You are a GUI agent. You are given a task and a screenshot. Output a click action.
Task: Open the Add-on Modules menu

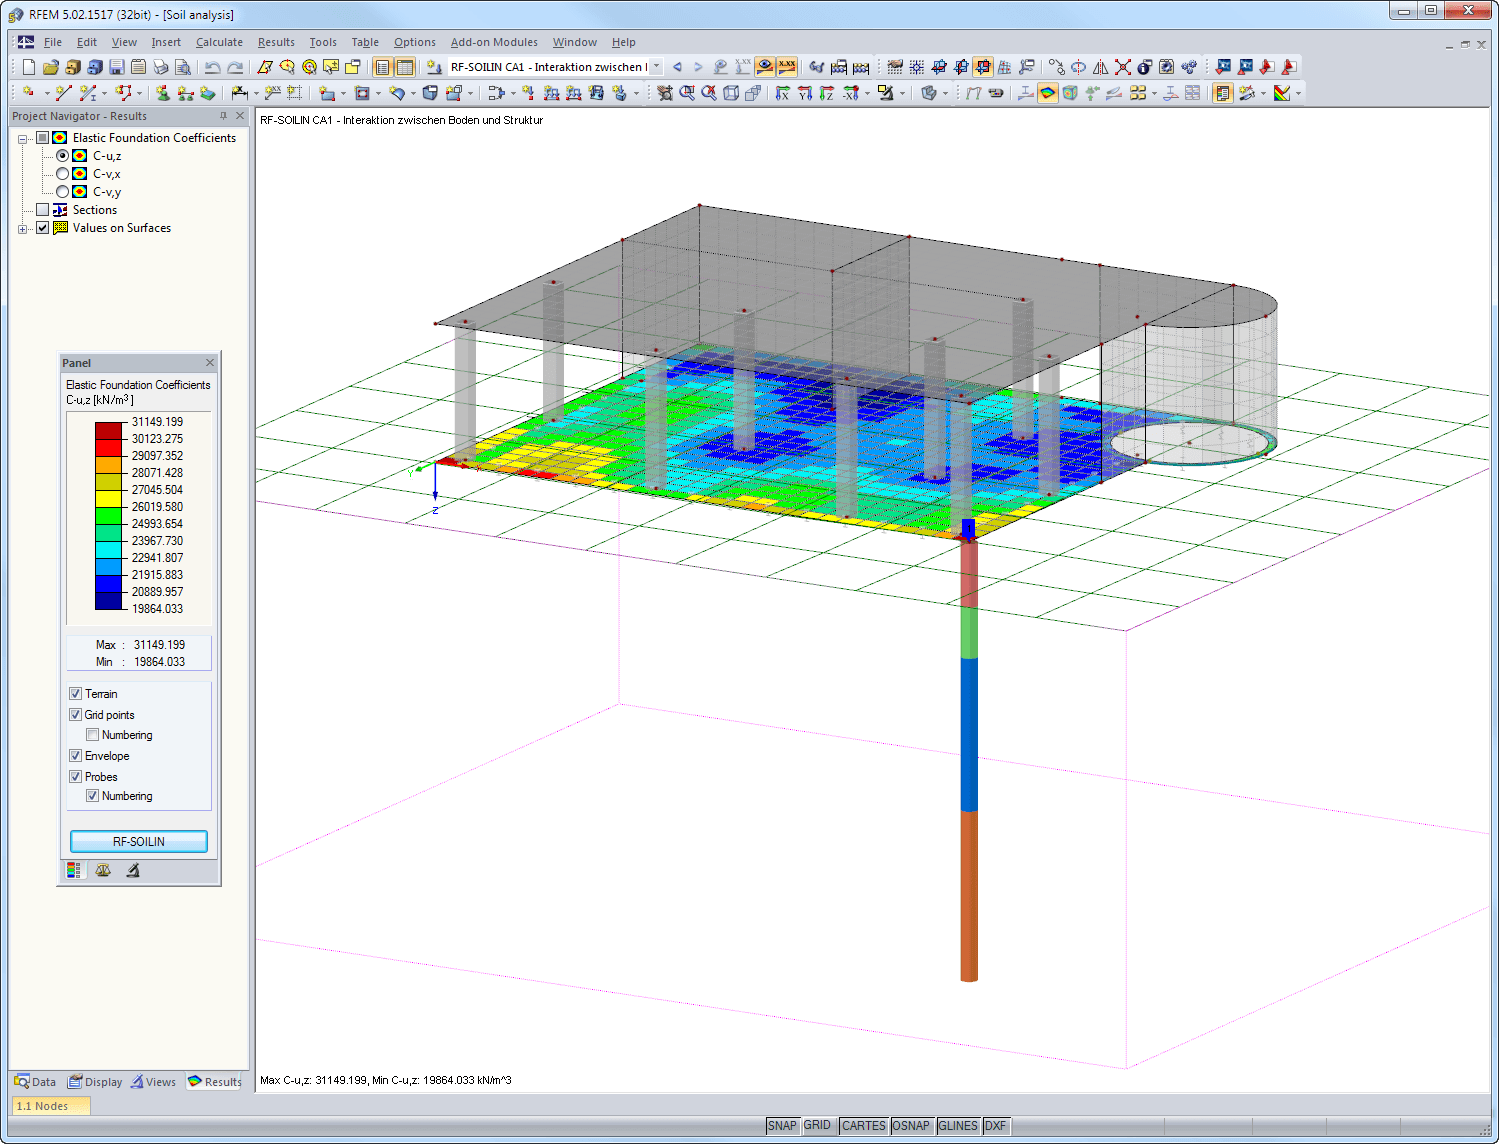point(494,42)
